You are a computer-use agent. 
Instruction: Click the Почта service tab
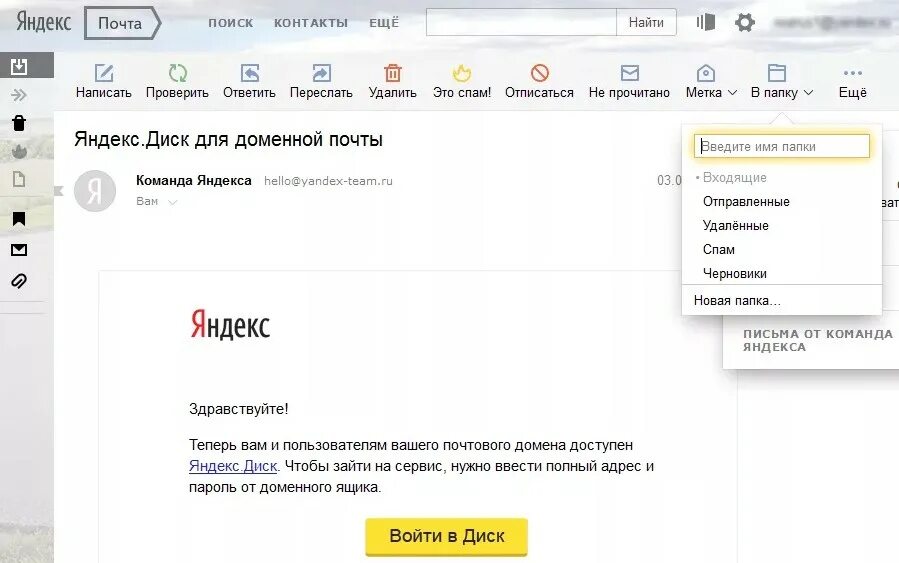(x=122, y=23)
